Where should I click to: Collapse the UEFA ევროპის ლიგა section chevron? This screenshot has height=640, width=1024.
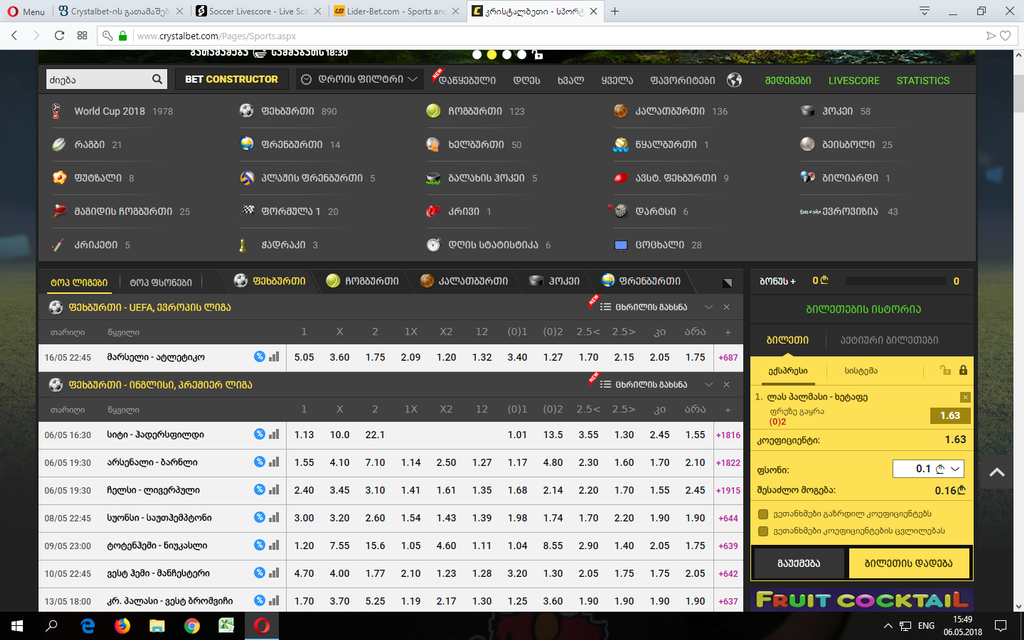tap(709, 307)
